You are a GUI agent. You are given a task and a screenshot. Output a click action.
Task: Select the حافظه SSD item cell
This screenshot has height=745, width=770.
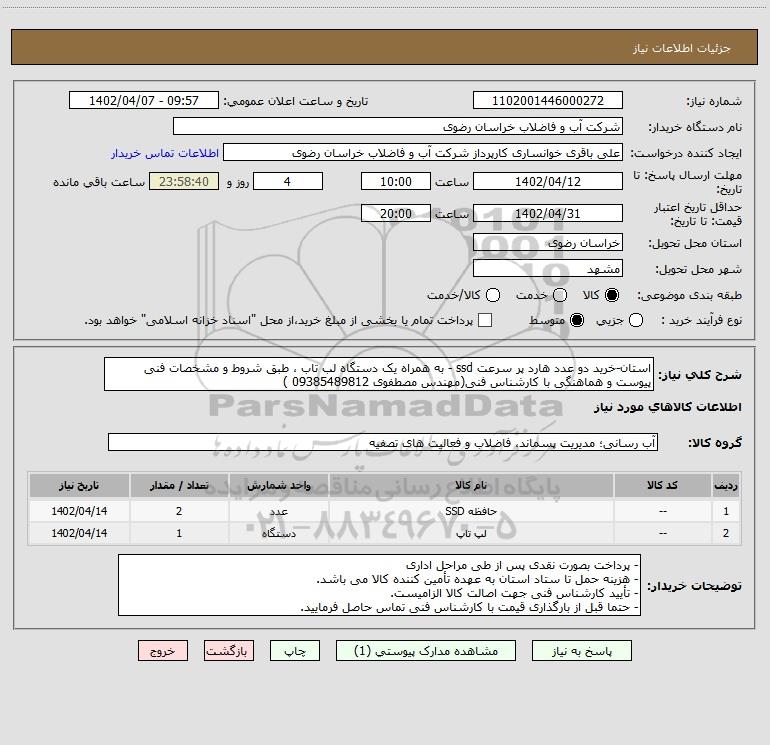click(471, 511)
